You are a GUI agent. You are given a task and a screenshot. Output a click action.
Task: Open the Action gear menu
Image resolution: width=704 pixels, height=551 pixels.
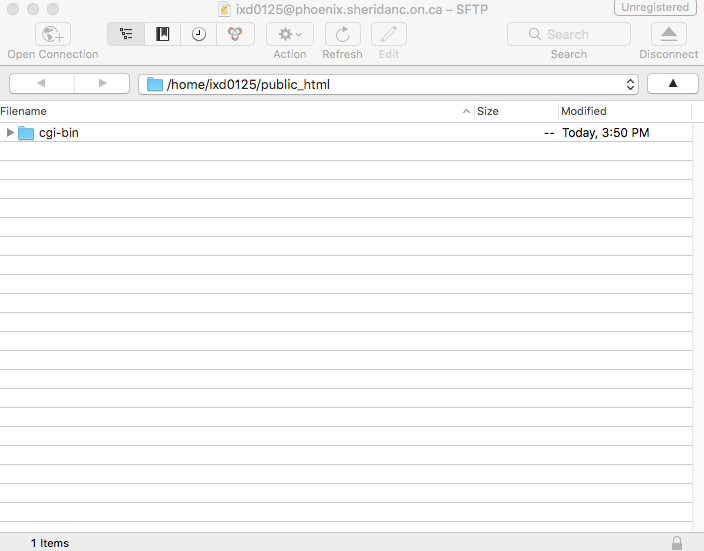coord(290,34)
